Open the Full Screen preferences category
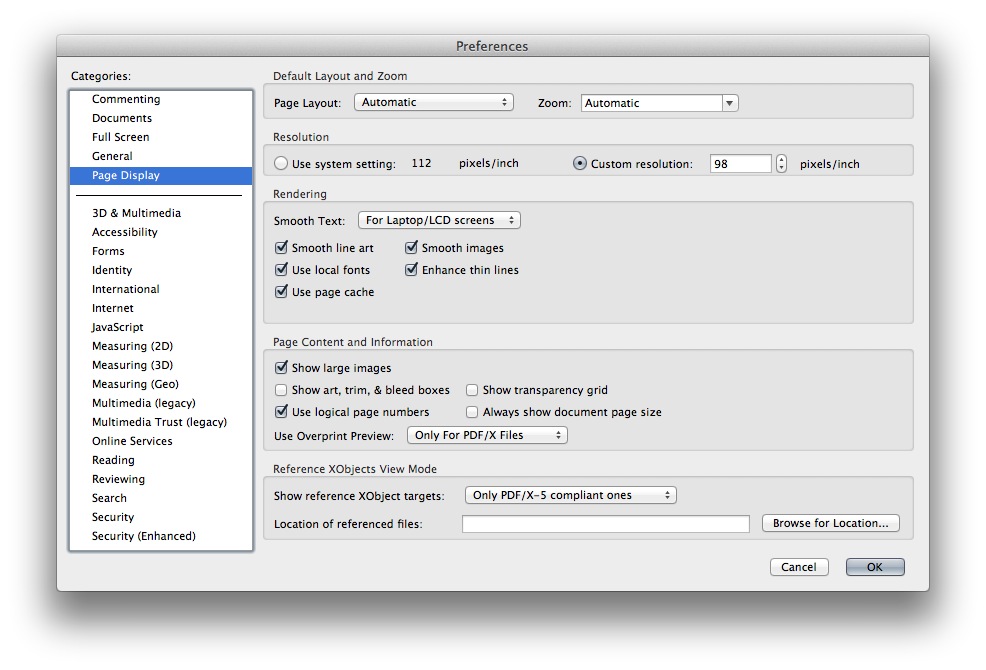Screen dimensions: 986x670 (120, 137)
